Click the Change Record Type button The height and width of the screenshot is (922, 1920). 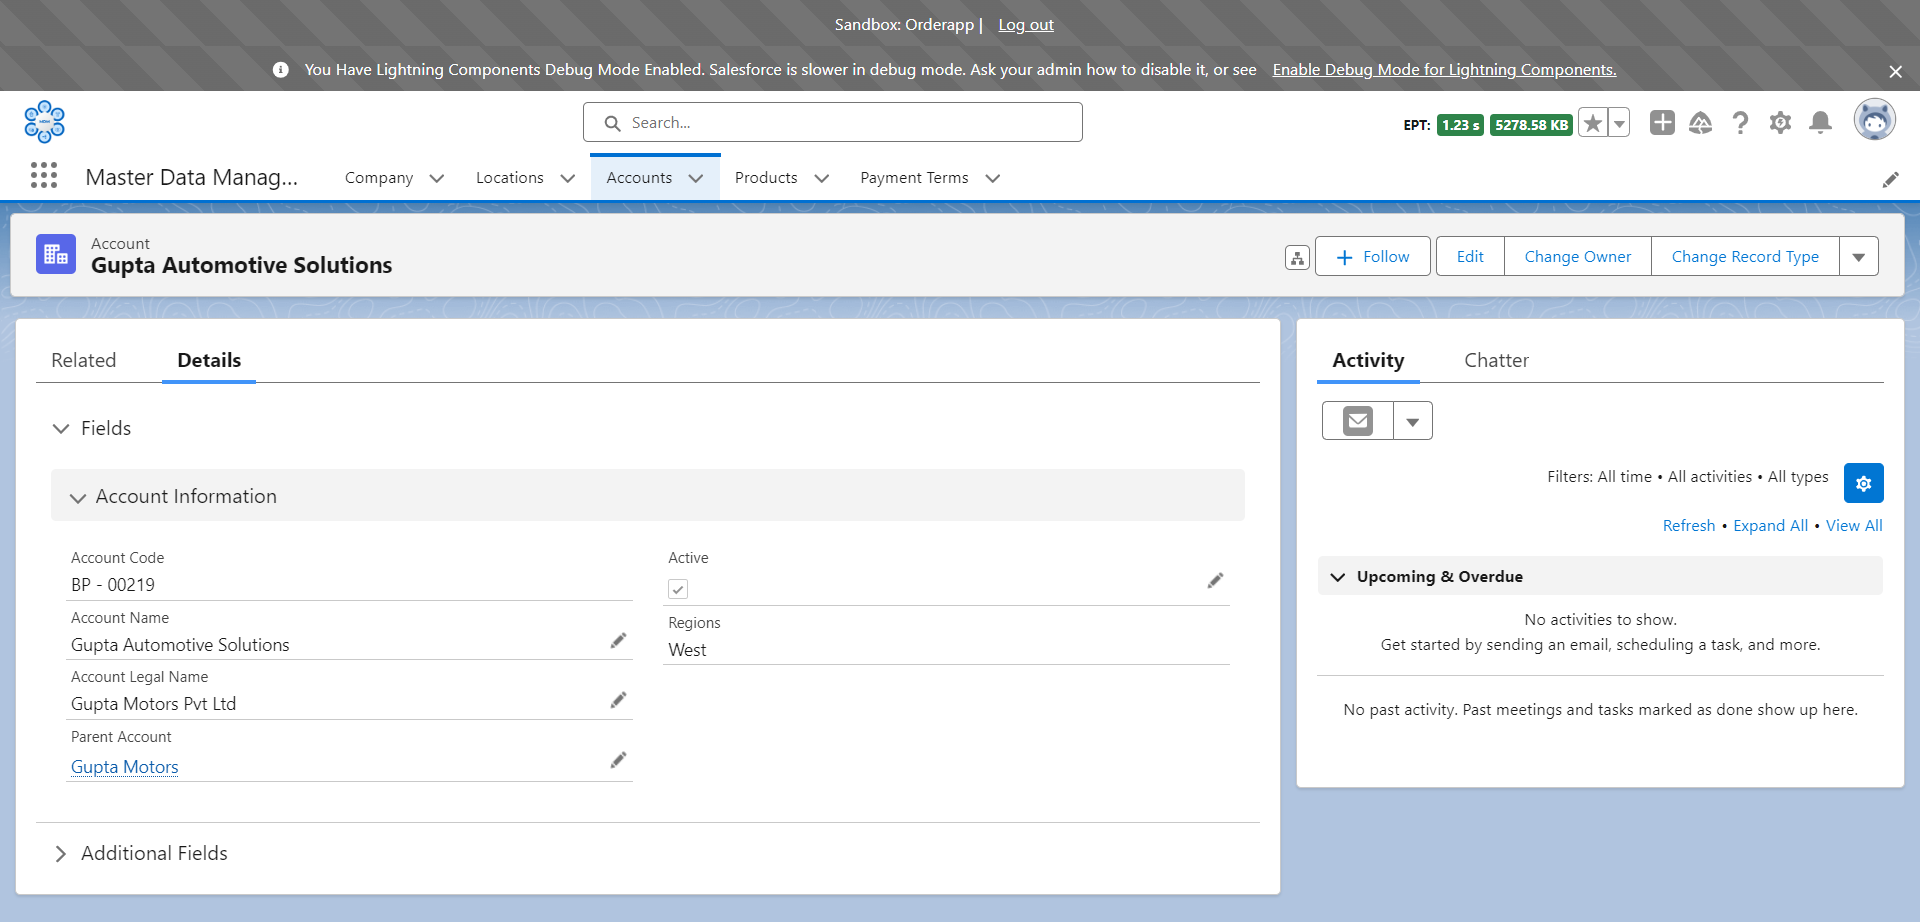click(x=1745, y=256)
